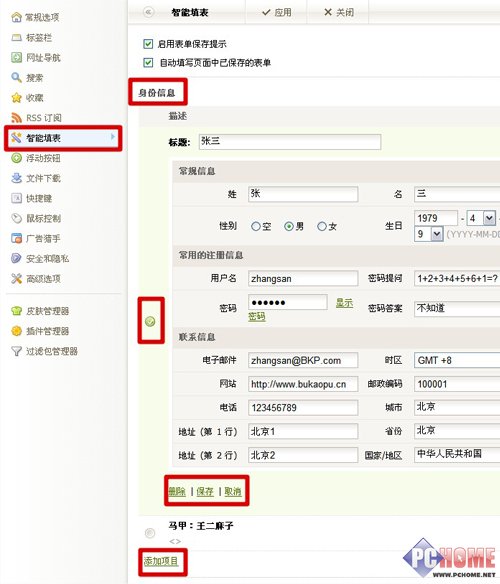Viewport: 500px width, 584px height.
Task: Click the collapse back arrow beside 智能填表 title
Action: click(x=148, y=12)
